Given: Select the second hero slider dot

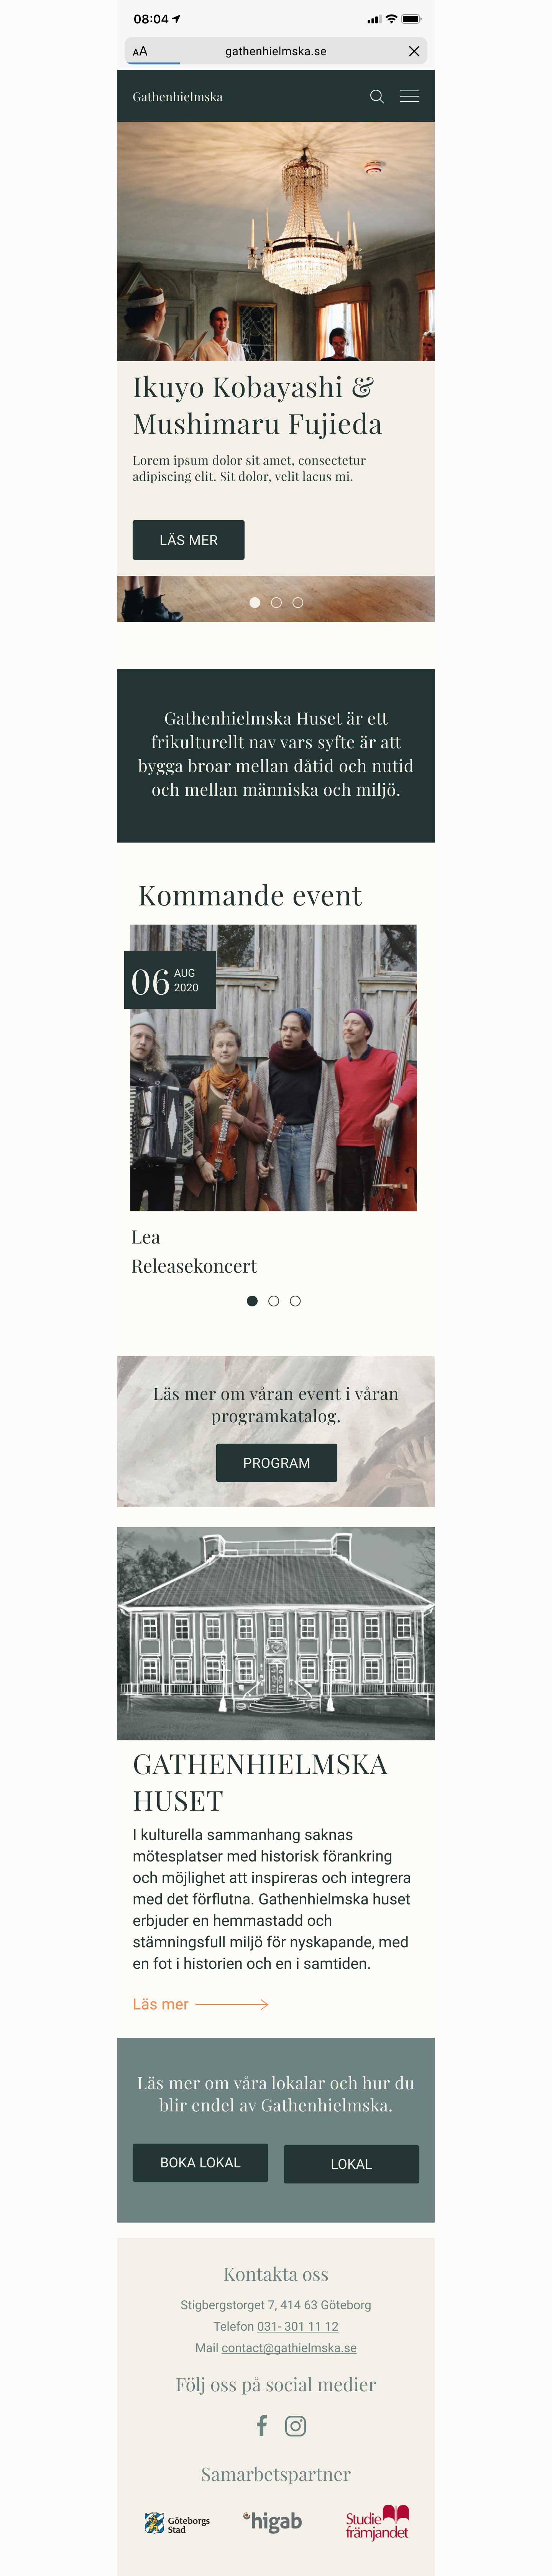Looking at the screenshot, I should pos(276,603).
